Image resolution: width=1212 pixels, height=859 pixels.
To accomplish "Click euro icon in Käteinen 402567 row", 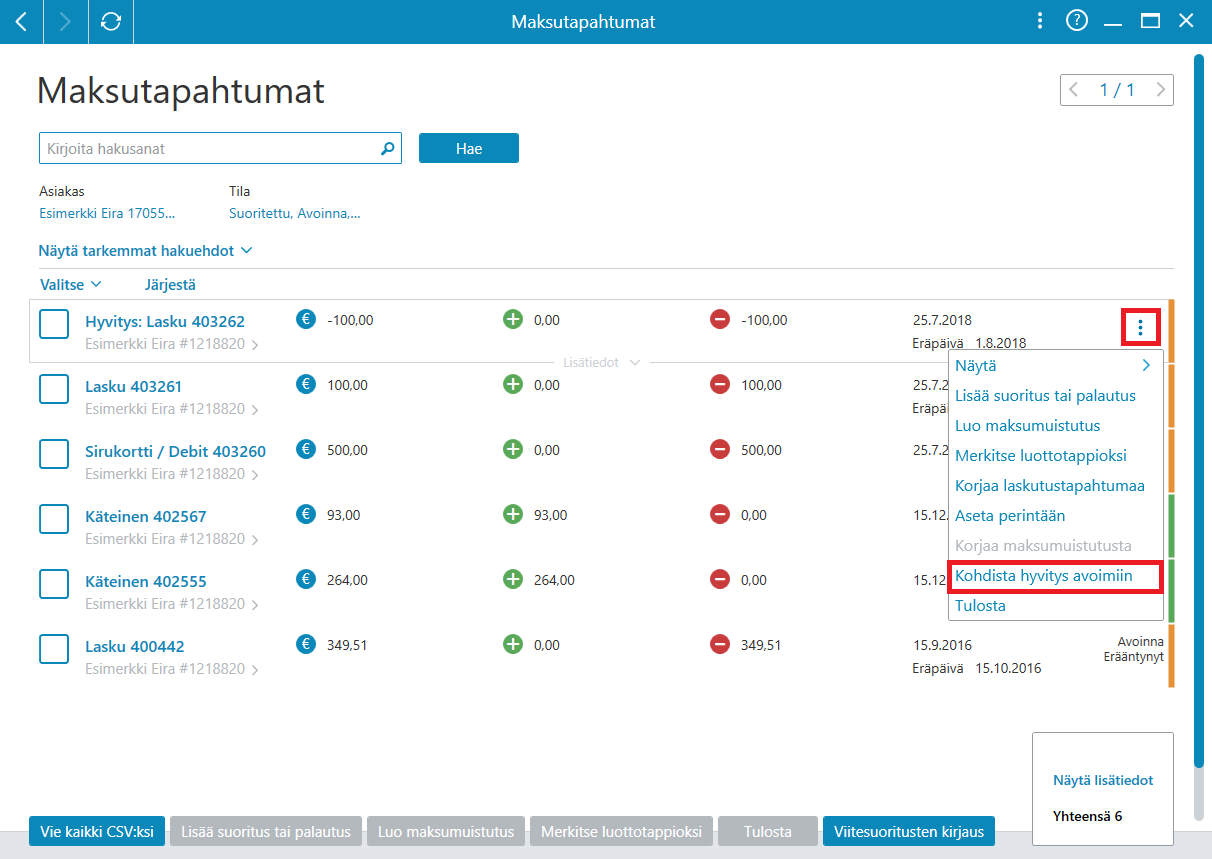I will click(x=306, y=515).
